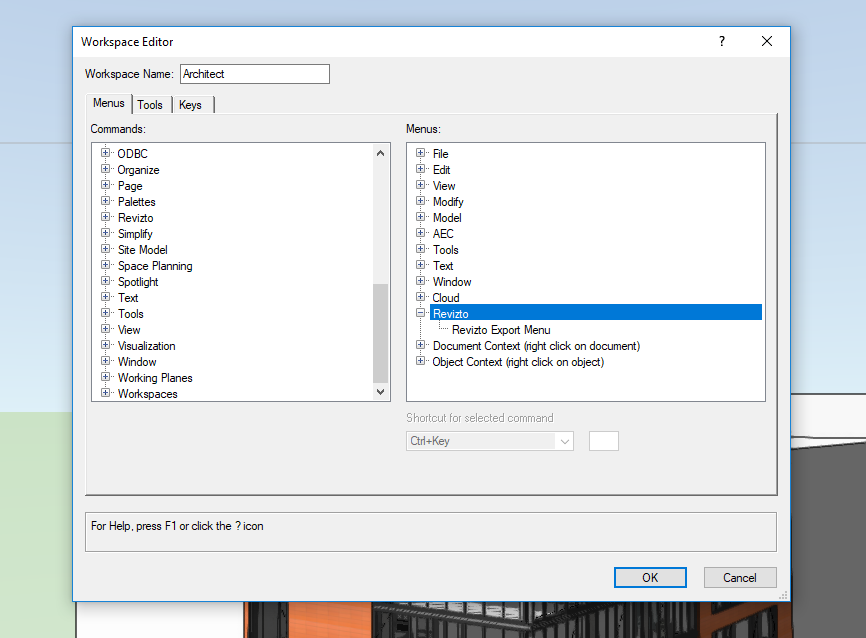Select Visualization in the Commands list
Screen dimensions: 866x638
click(146, 346)
